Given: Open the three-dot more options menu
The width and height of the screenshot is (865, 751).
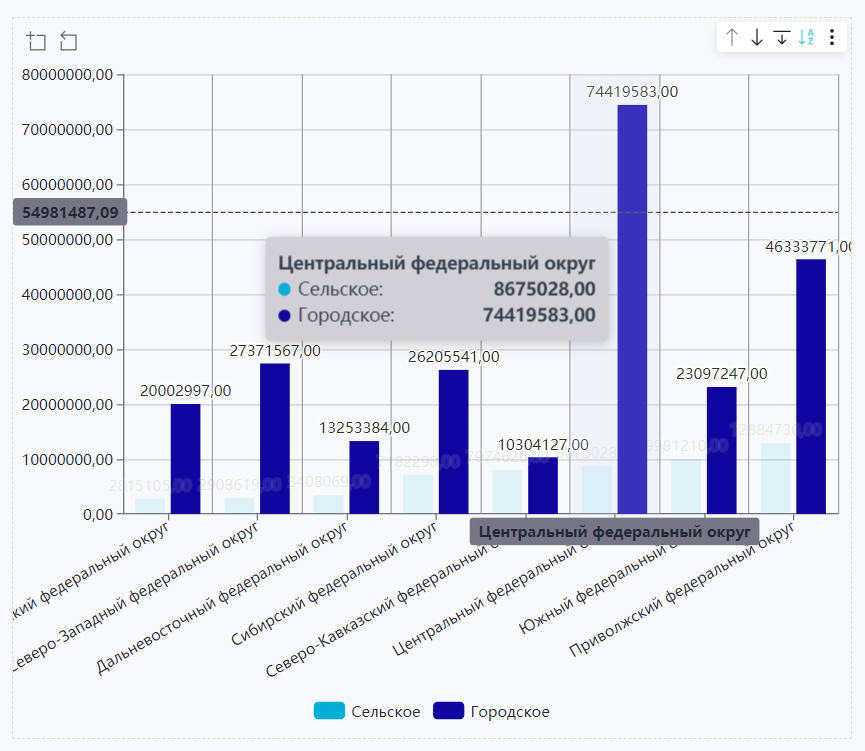Looking at the screenshot, I should click(x=832, y=38).
